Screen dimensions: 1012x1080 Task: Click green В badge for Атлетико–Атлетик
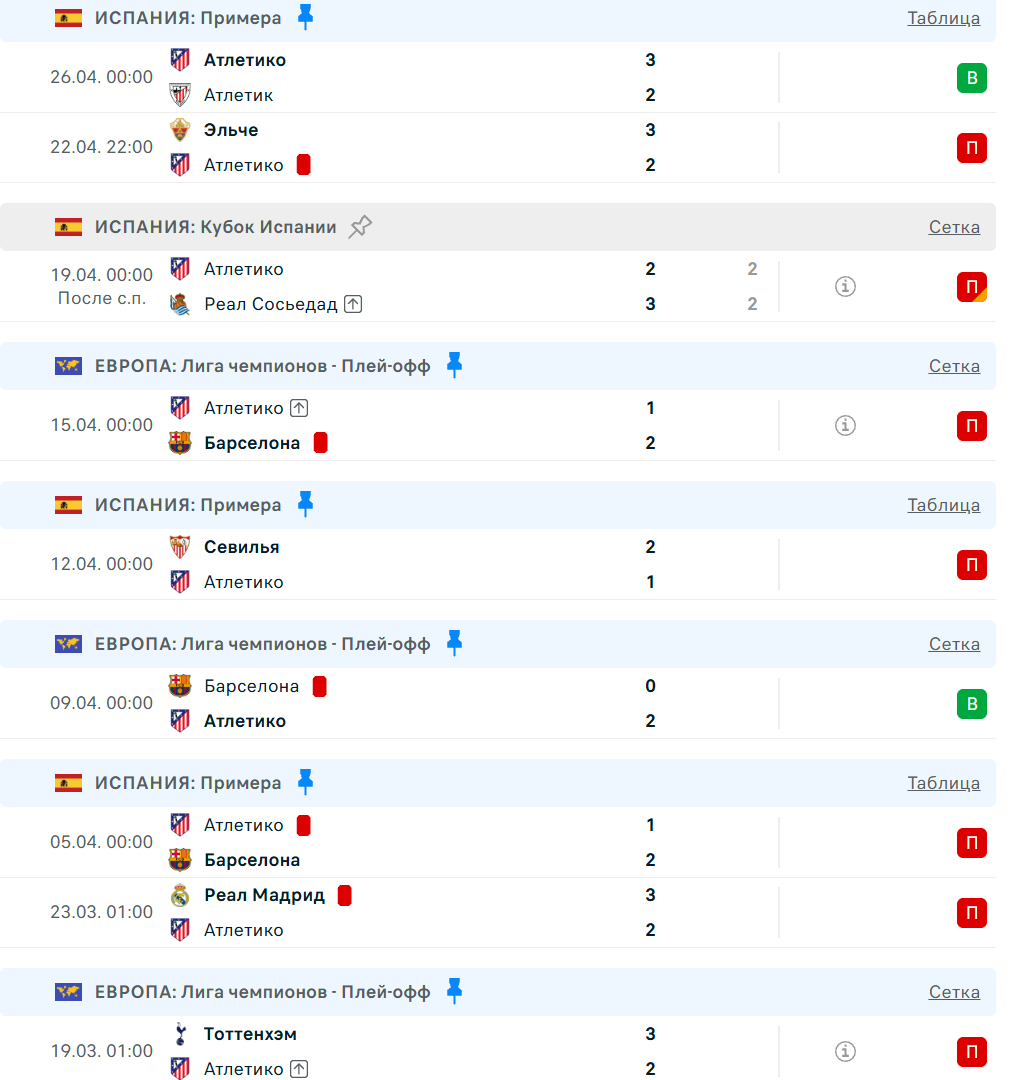[x=971, y=78]
